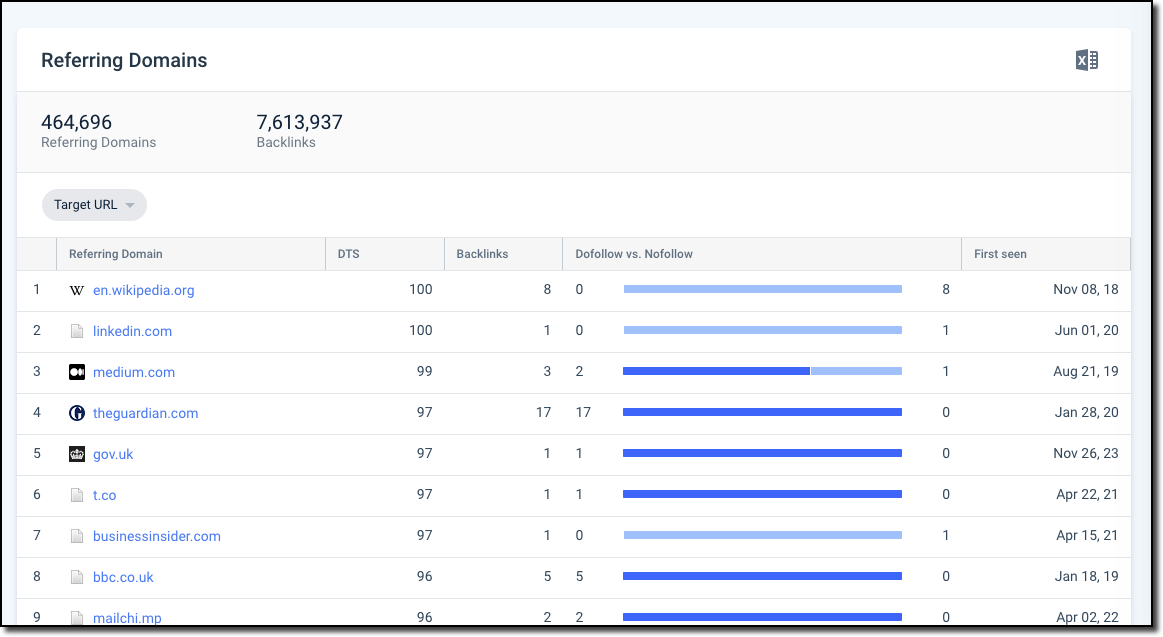This screenshot has width=1163, height=637.
Task: Click the Guardian favicon icon
Action: tap(76, 413)
